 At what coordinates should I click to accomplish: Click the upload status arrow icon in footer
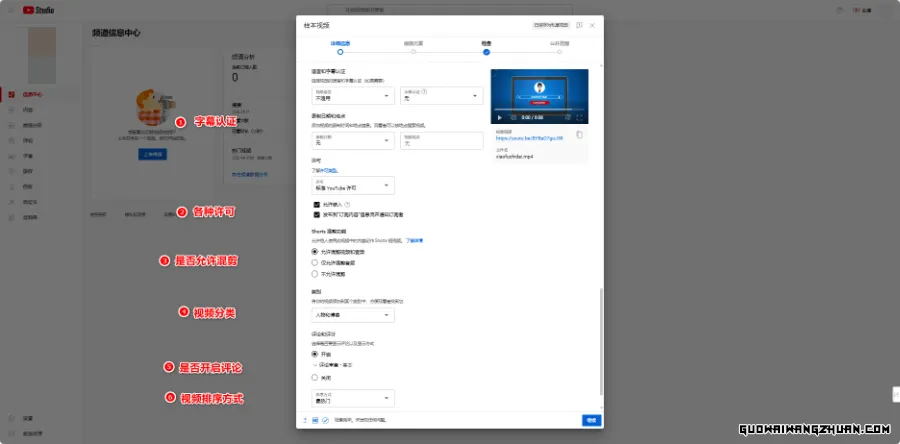[305, 420]
